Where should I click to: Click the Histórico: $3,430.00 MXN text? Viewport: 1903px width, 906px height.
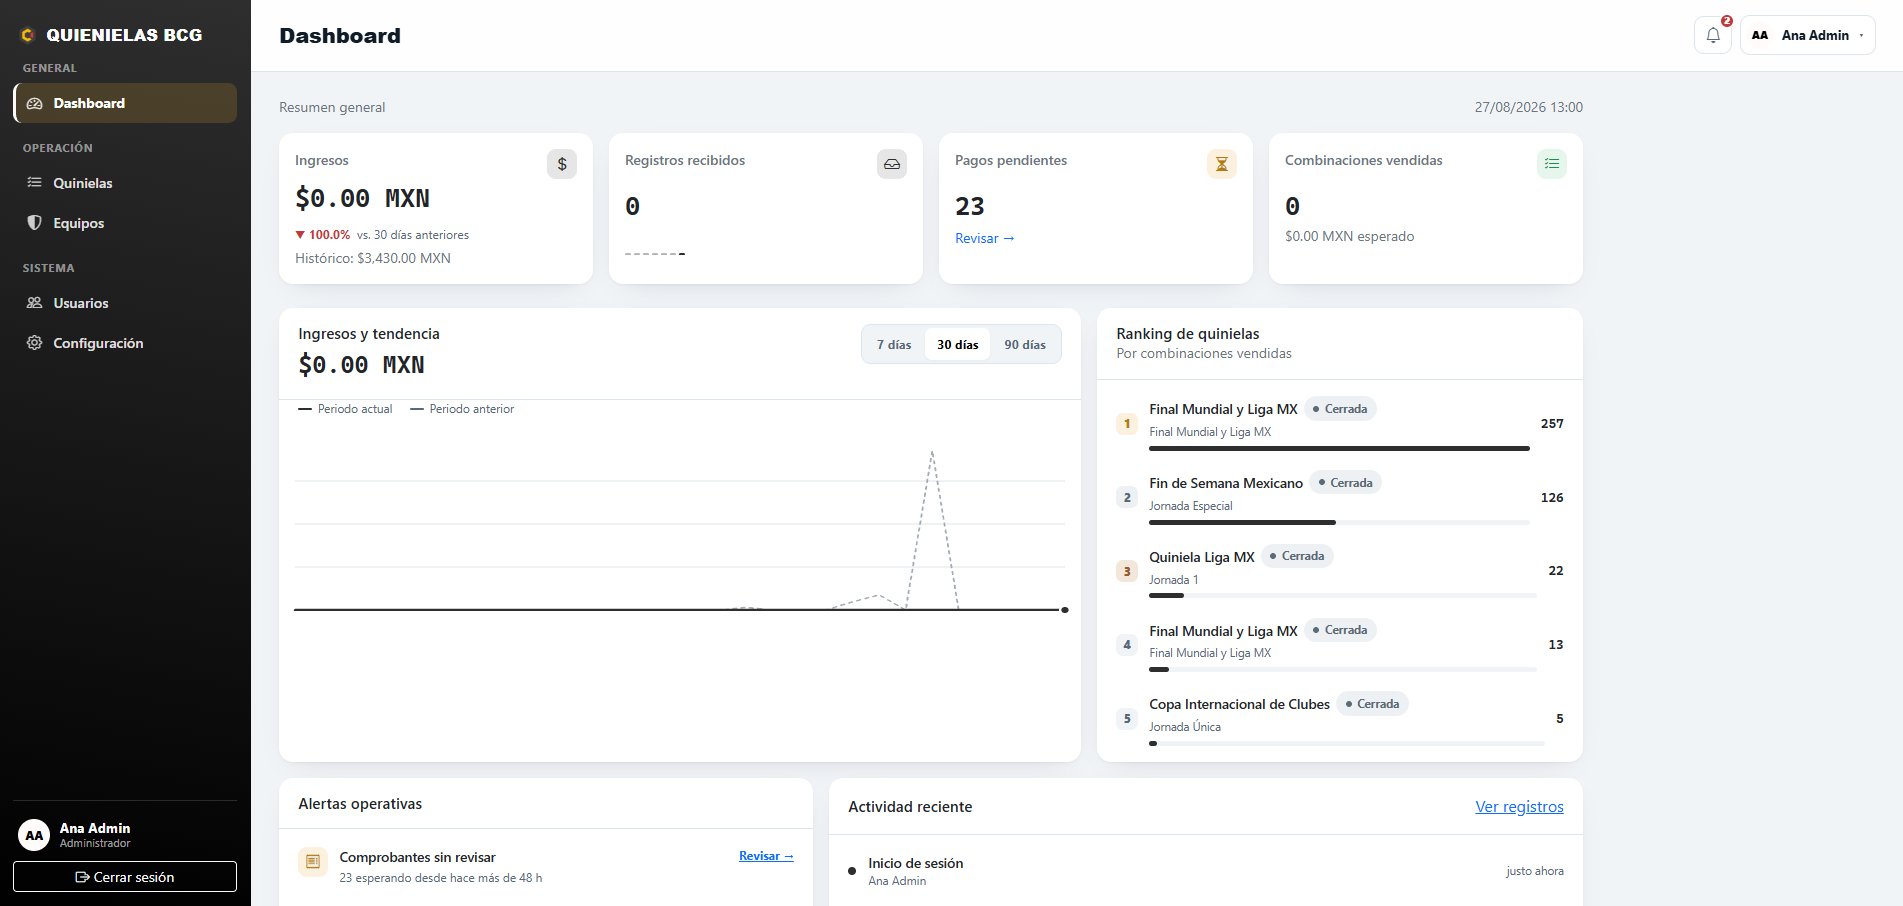click(x=373, y=258)
